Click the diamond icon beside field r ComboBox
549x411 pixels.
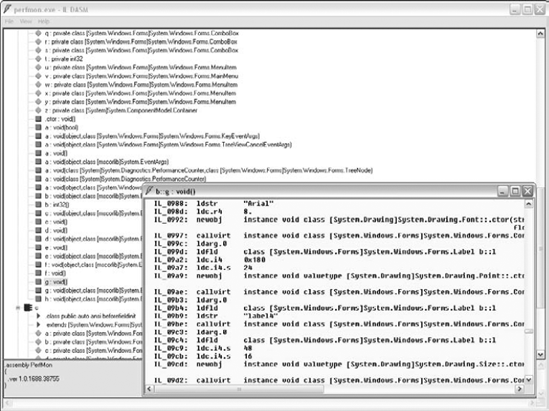(39, 42)
